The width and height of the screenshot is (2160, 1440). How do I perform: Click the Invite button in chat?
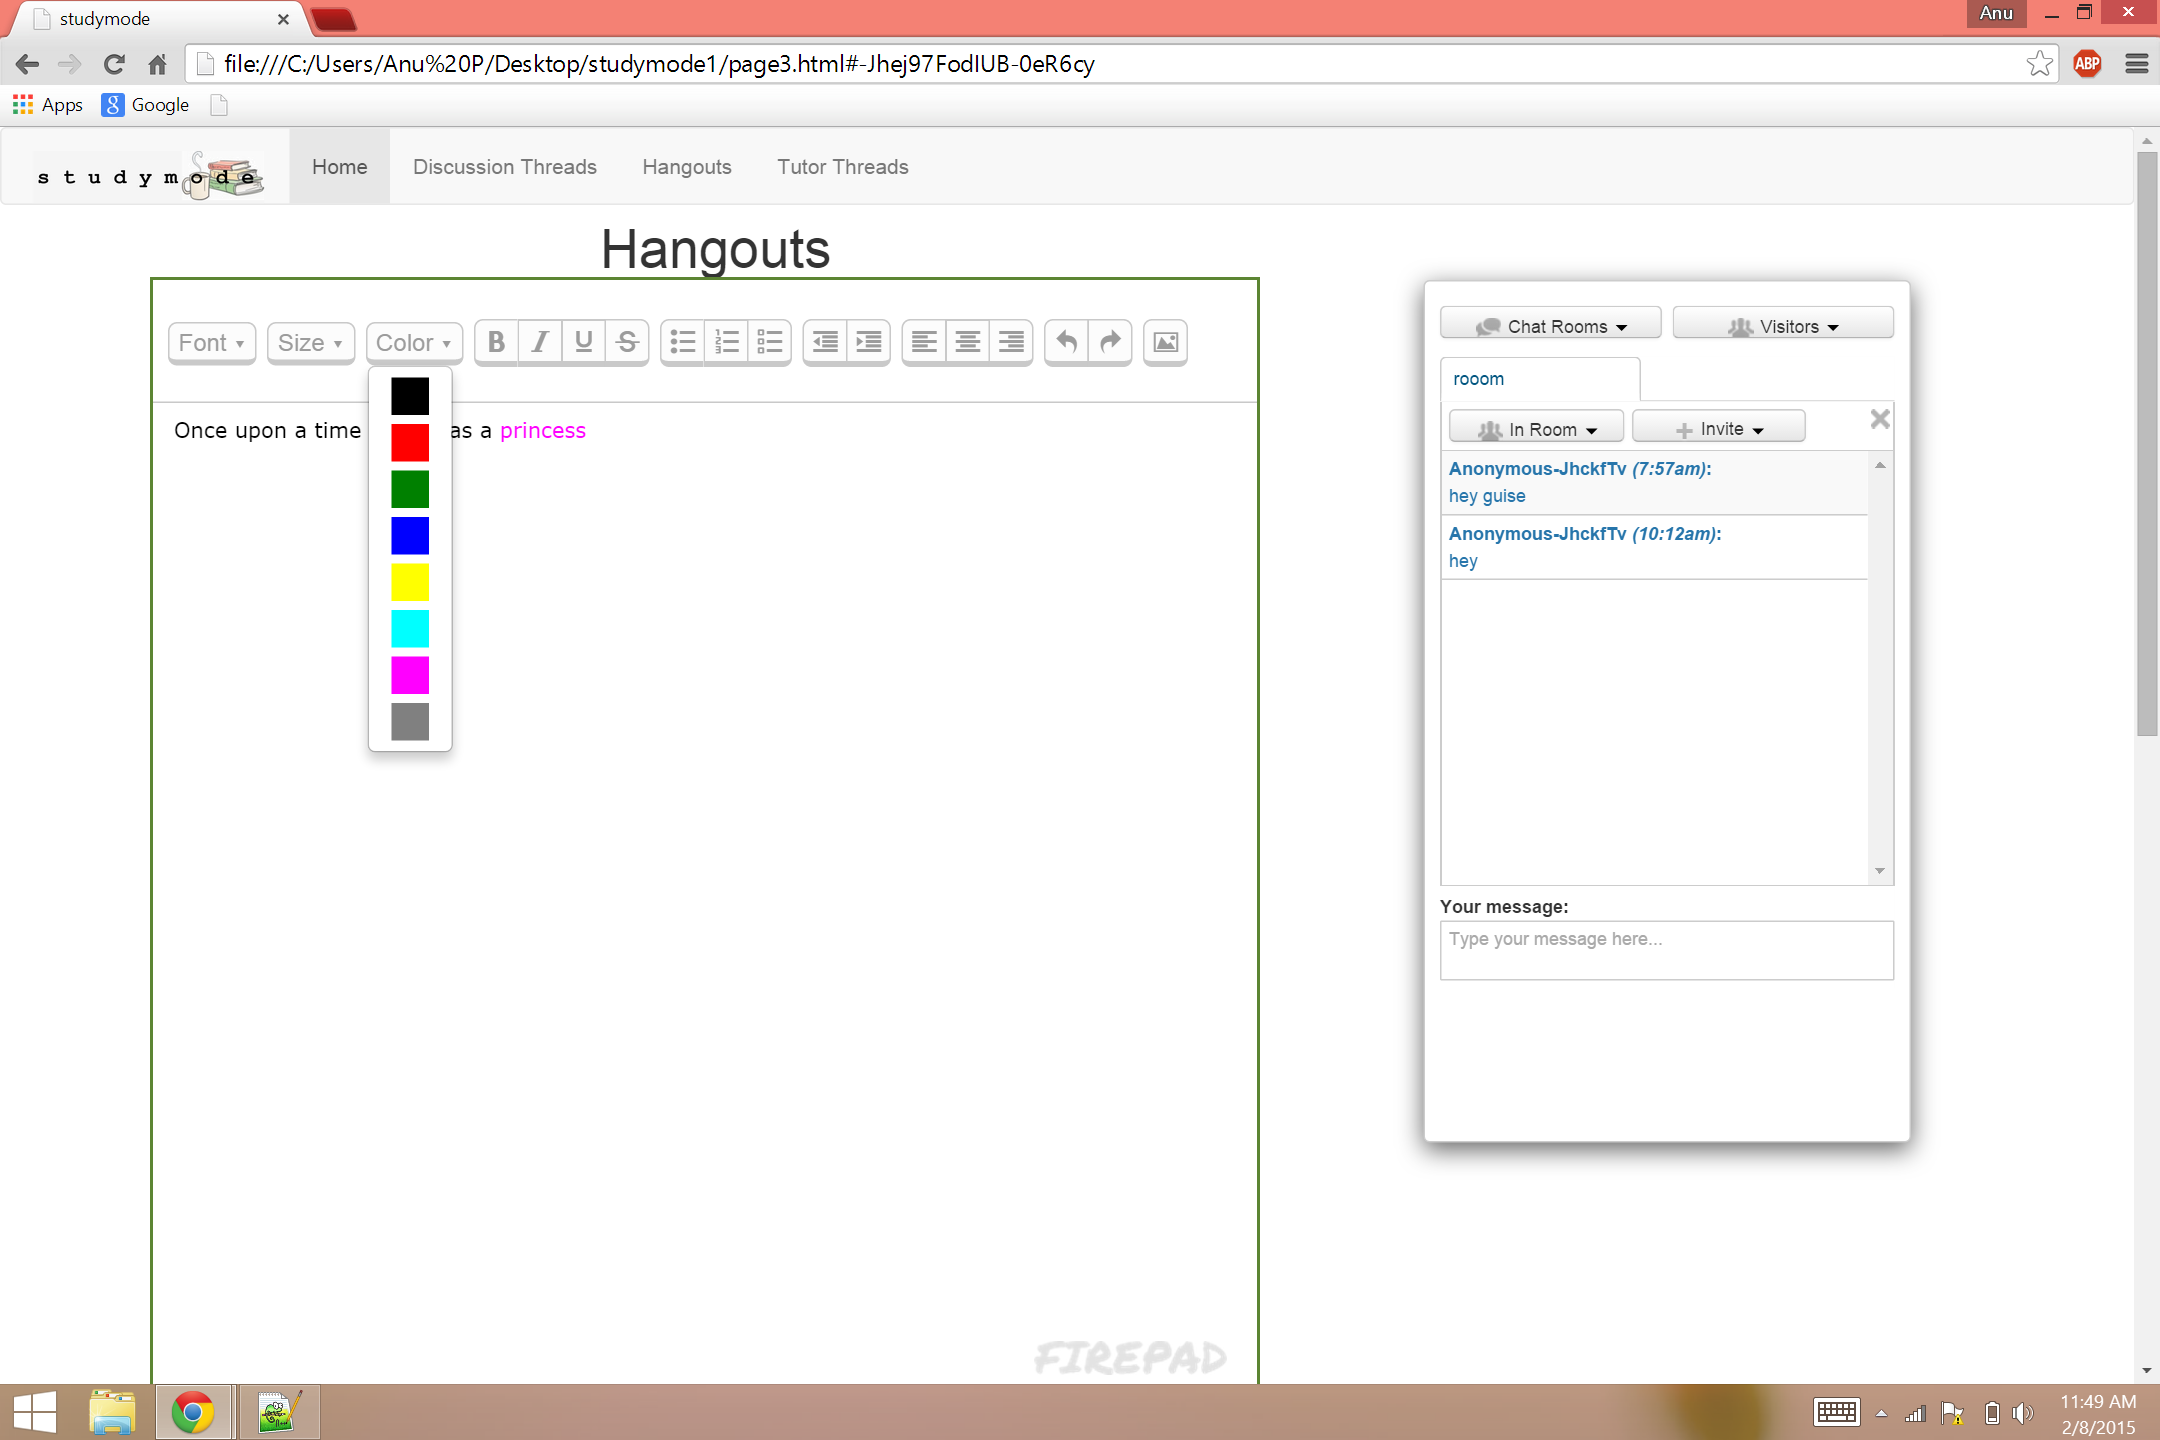1718,429
